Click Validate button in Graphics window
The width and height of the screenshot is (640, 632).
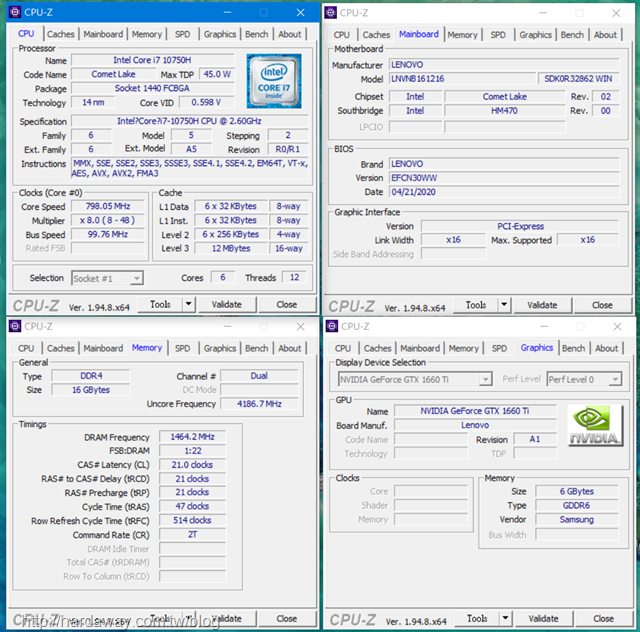coord(543,619)
